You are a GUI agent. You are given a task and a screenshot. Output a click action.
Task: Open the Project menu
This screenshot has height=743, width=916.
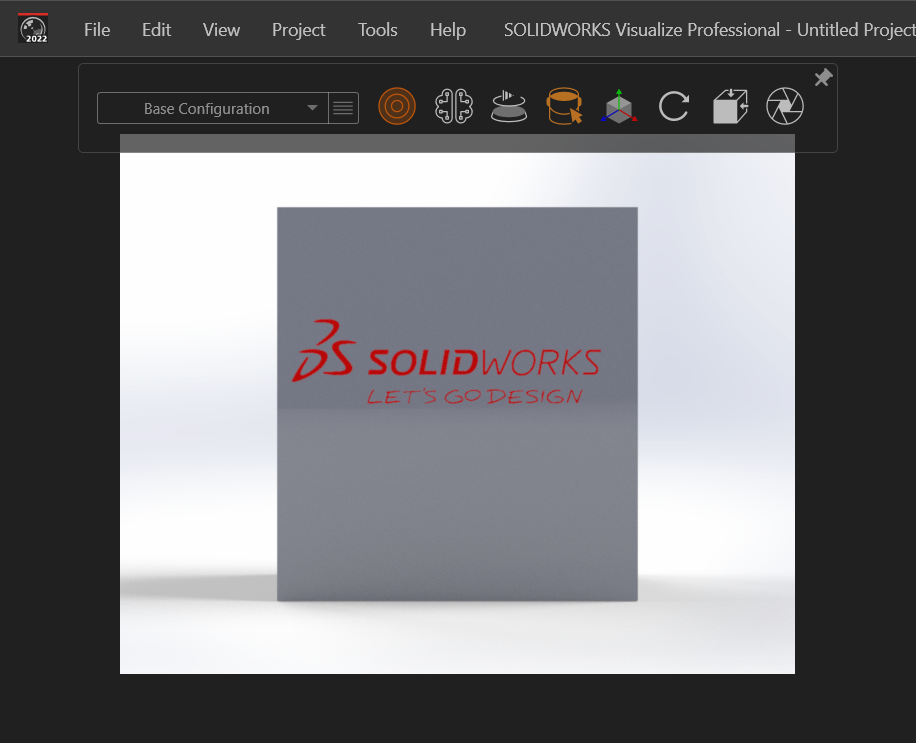[298, 30]
